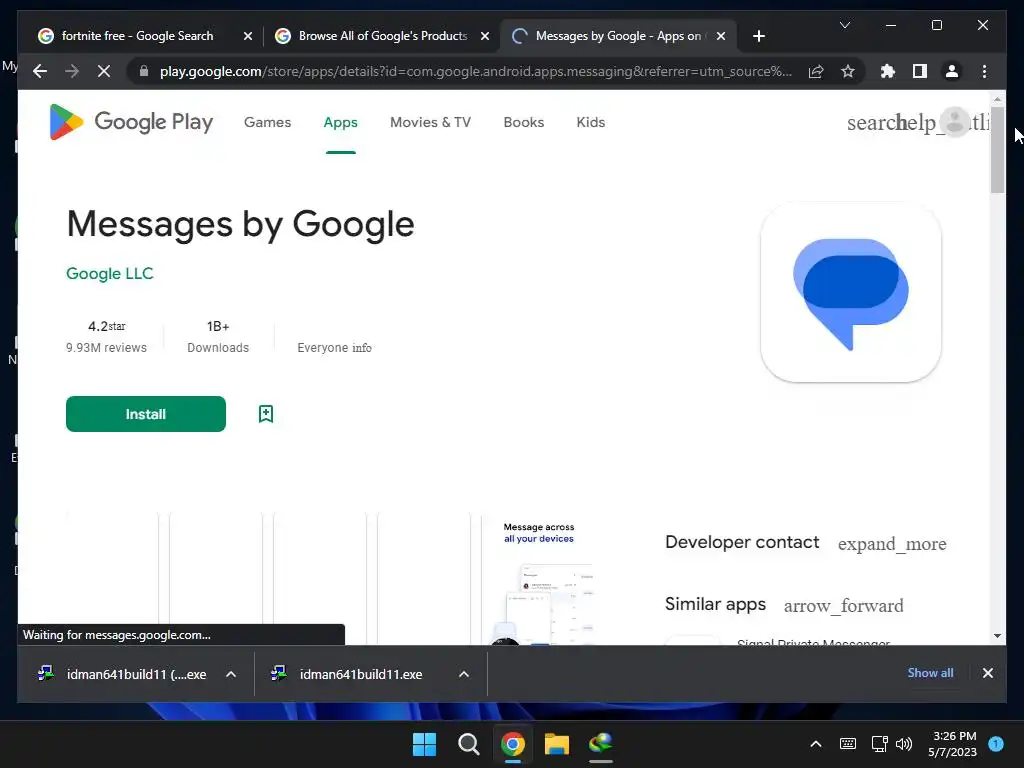
Task: Open Books section in Google Play
Action: click(x=524, y=122)
